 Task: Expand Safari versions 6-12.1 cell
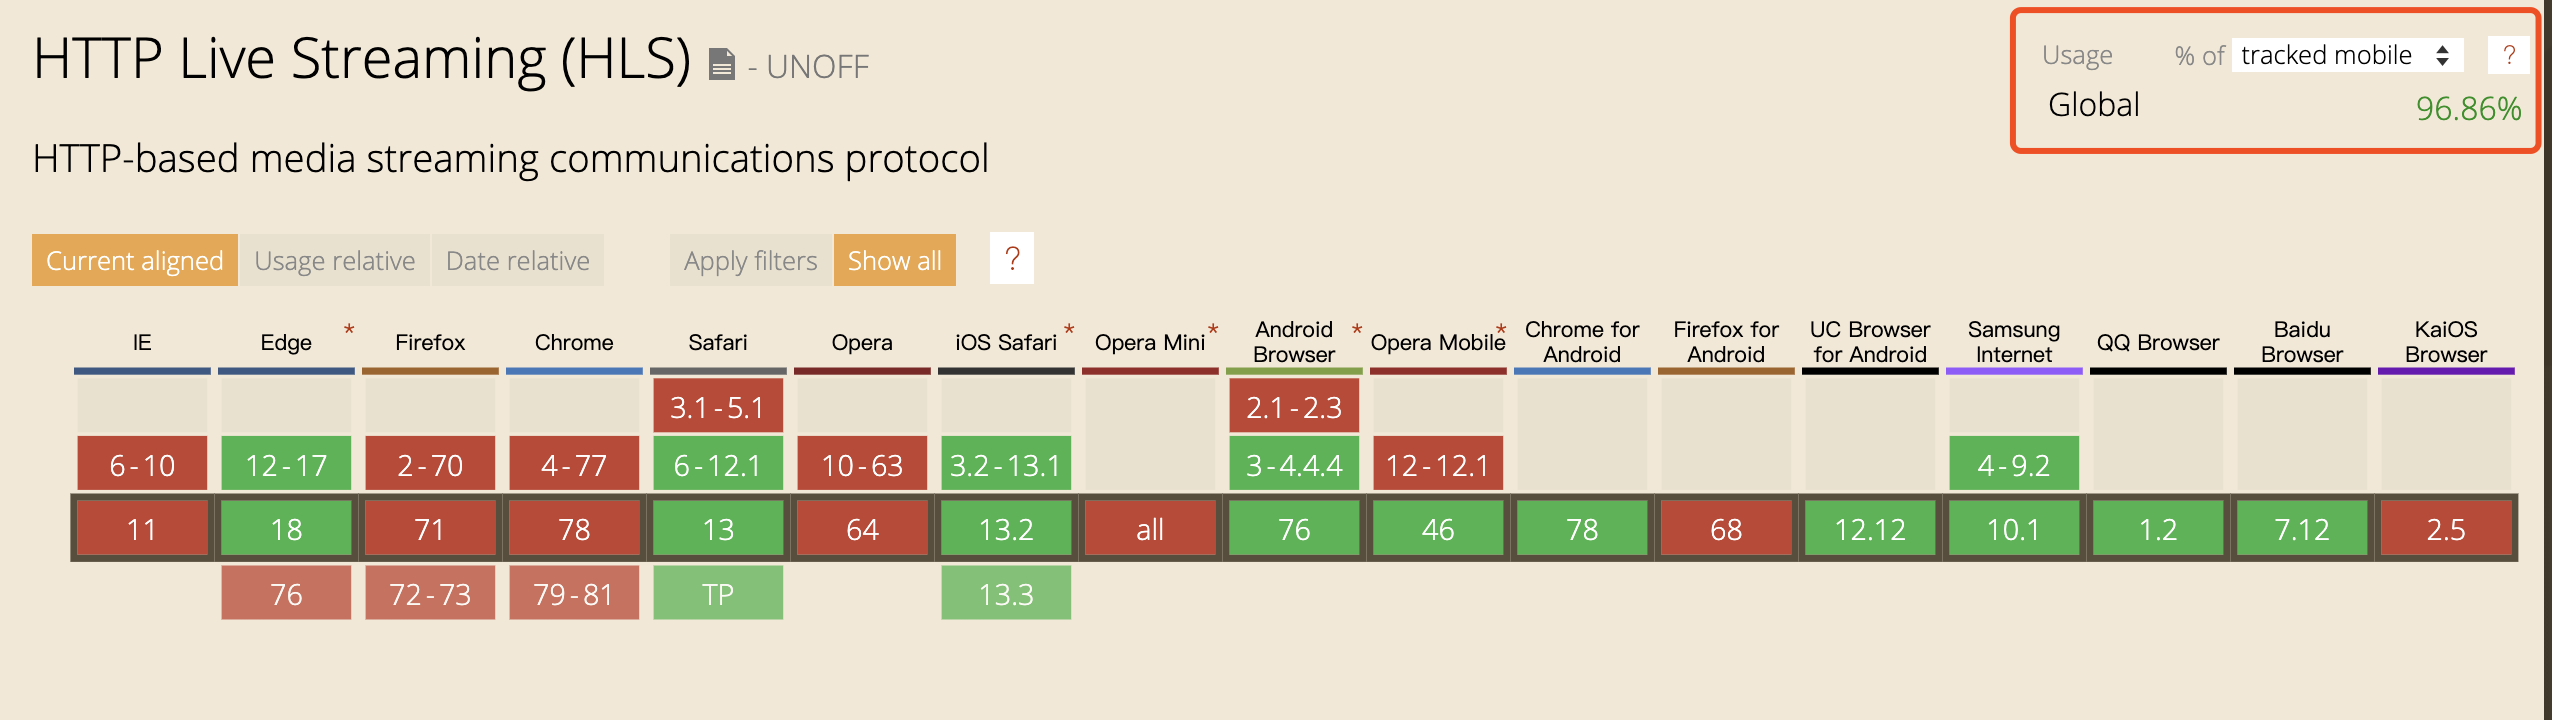click(718, 464)
